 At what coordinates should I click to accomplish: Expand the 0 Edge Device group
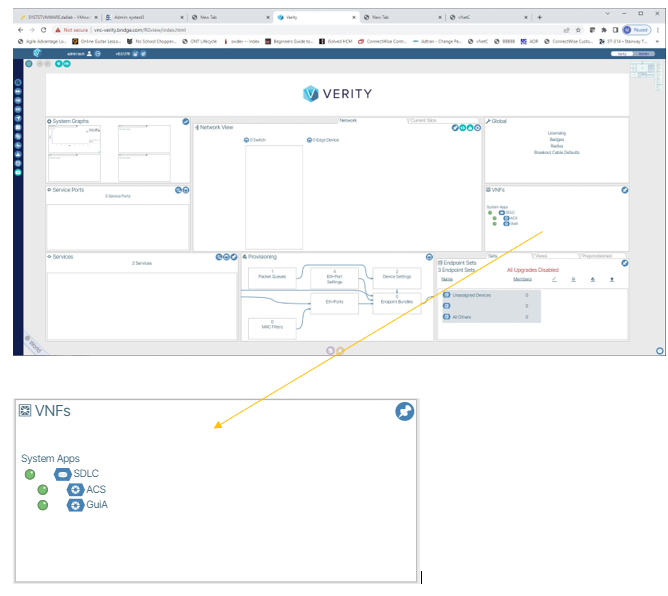pos(310,140)
